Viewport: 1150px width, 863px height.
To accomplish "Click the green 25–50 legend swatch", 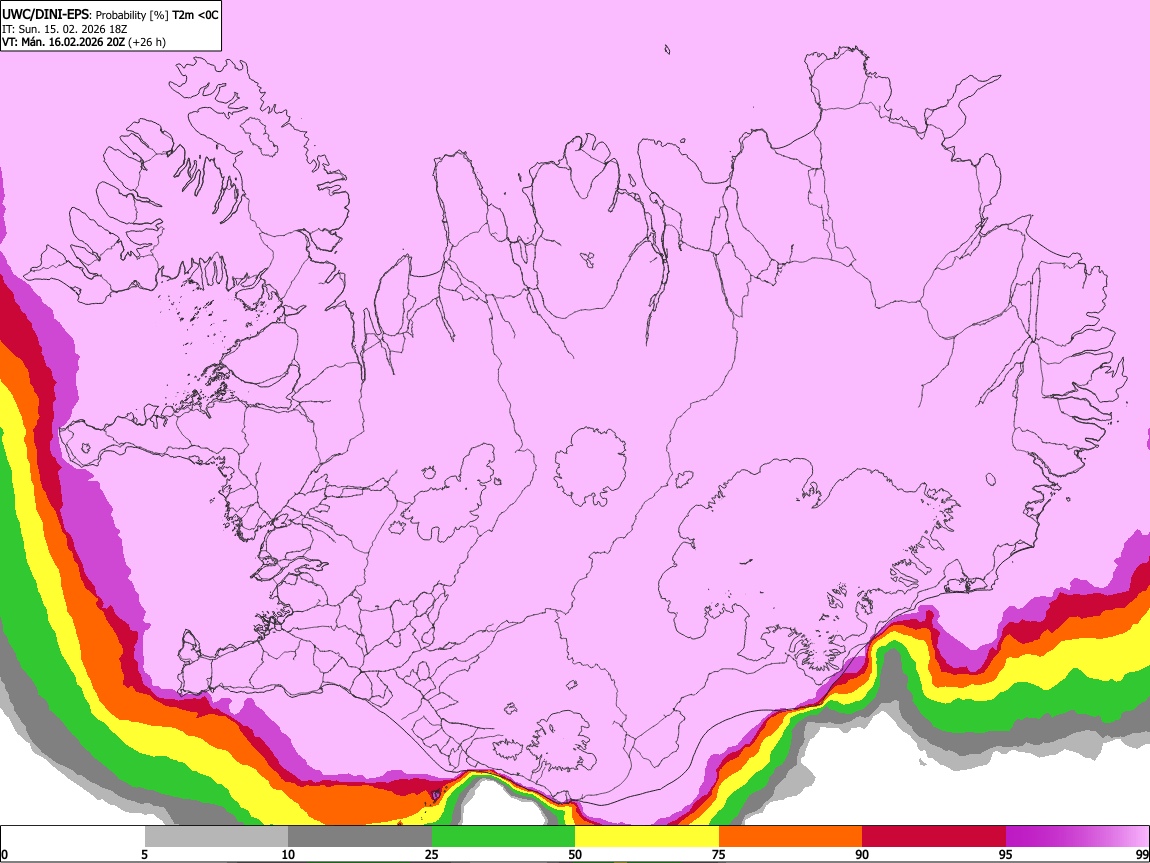I will (503, 837).
